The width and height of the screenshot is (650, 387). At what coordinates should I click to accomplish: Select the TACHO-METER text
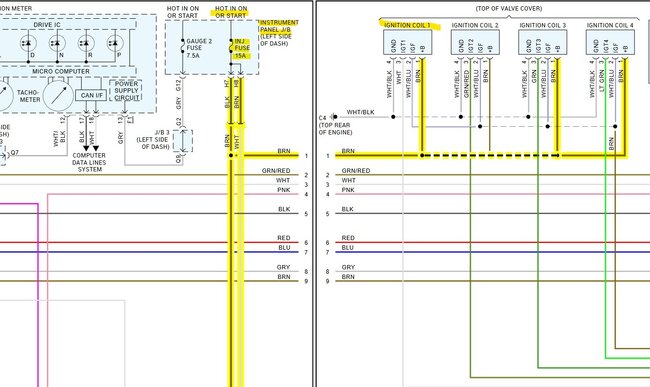coord(29,96)
